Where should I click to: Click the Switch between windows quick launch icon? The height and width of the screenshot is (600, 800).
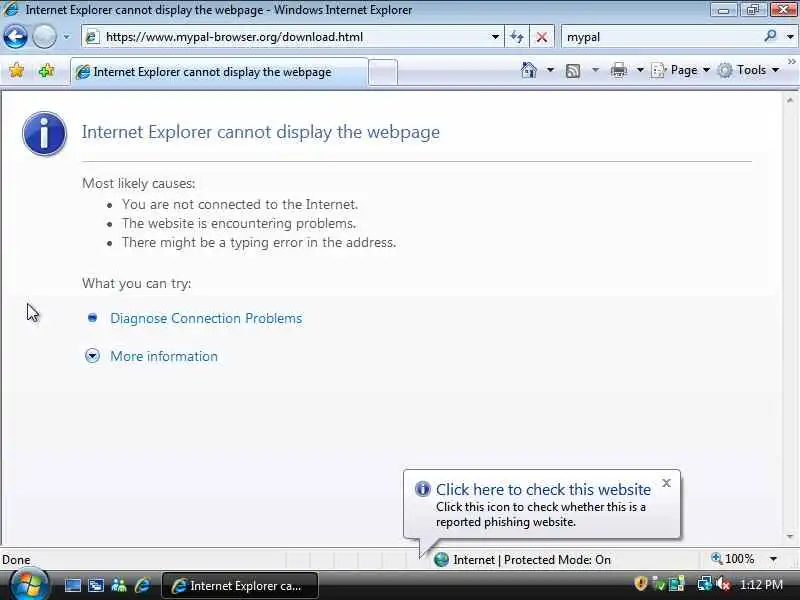coord(95,585)
